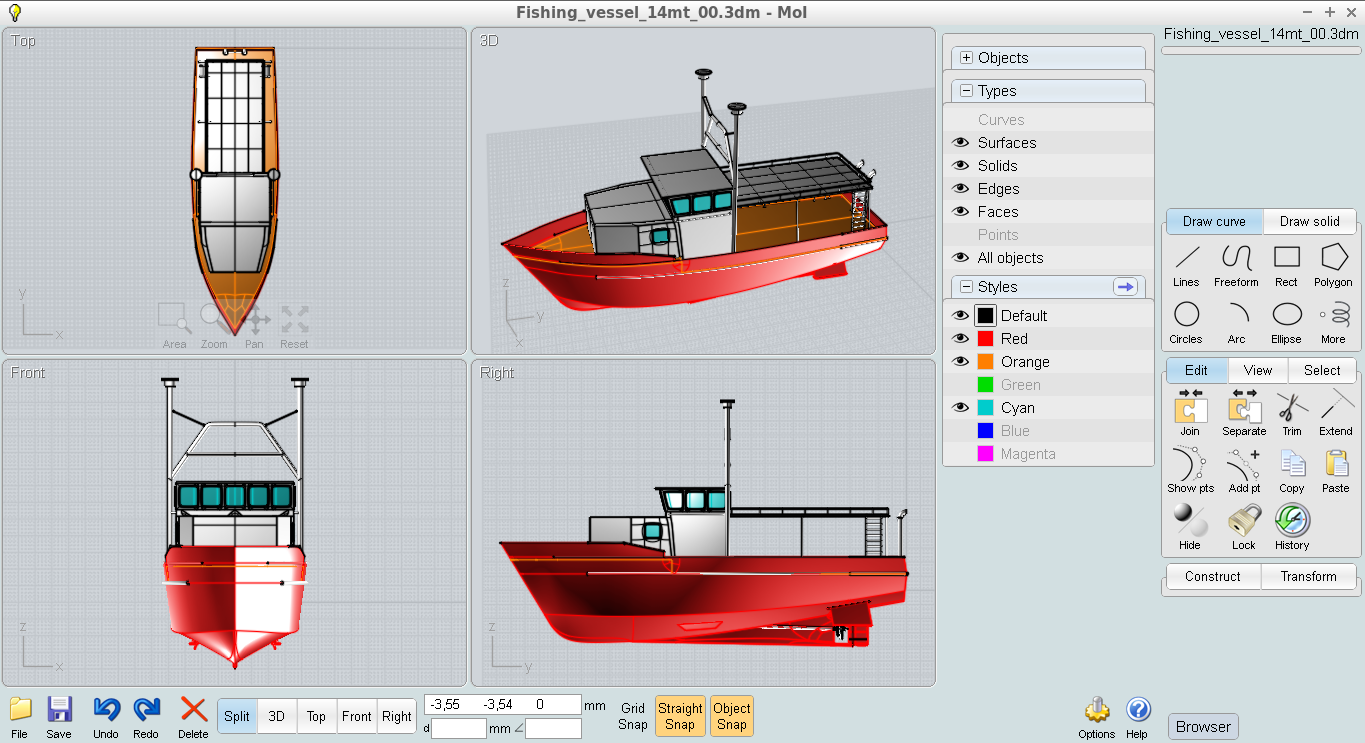Click the Red color swatch

(985, 339)
